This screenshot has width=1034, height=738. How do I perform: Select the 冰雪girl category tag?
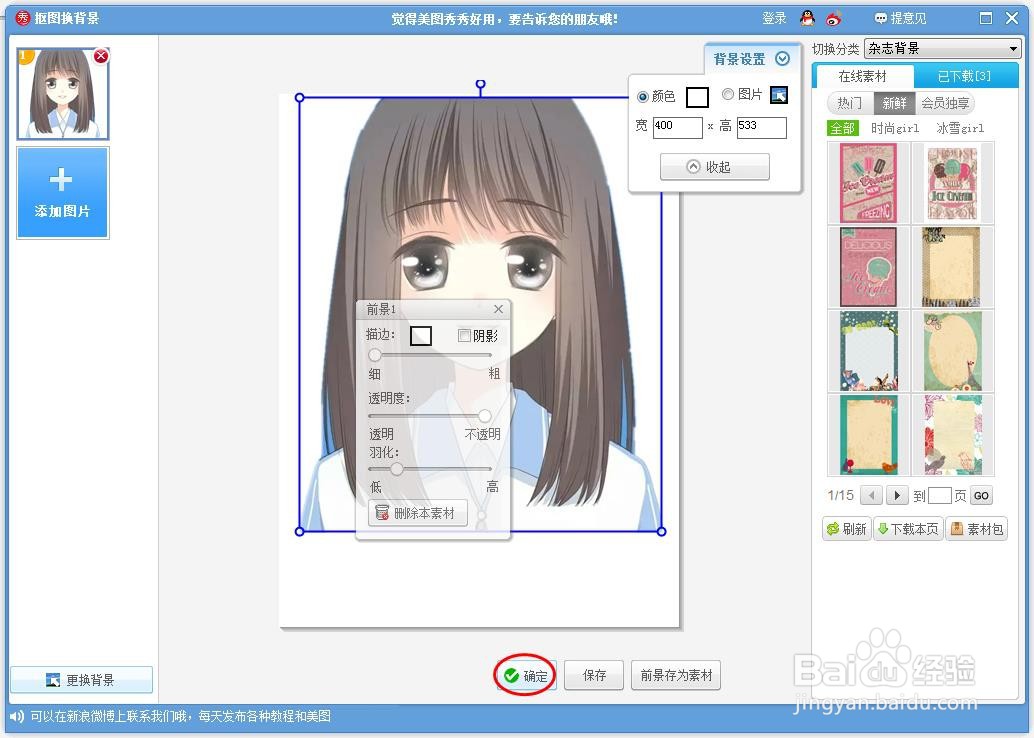click(x=960, y=128)
